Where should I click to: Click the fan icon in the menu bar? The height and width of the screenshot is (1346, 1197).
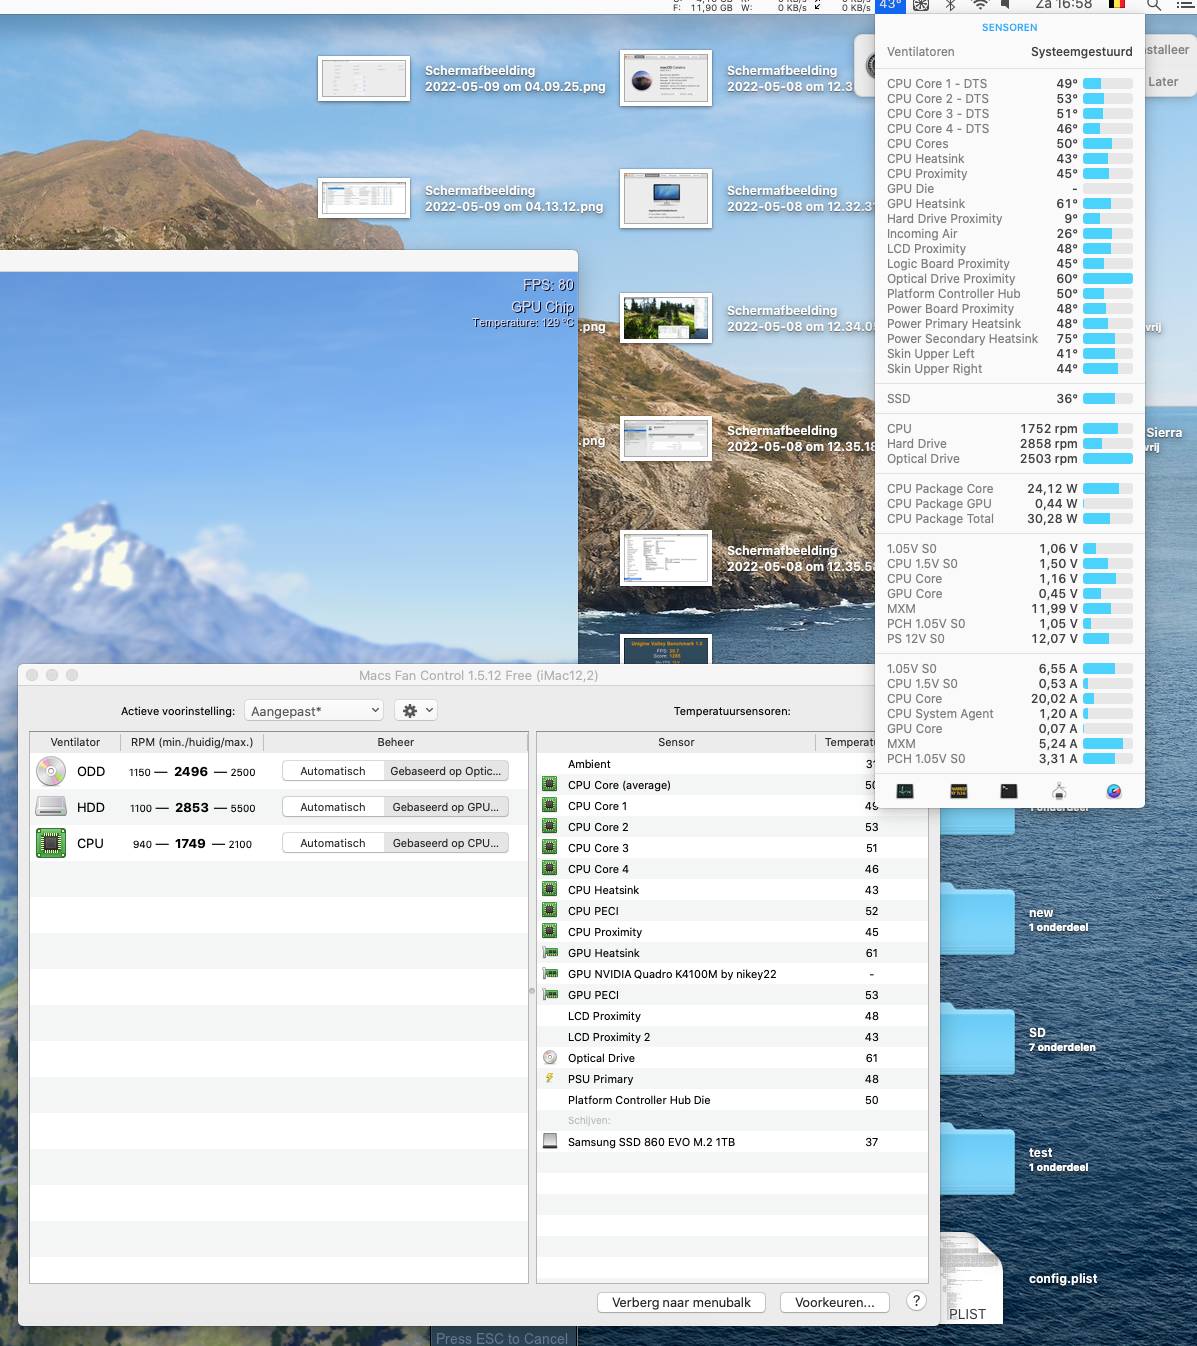[x=921, y=5]
